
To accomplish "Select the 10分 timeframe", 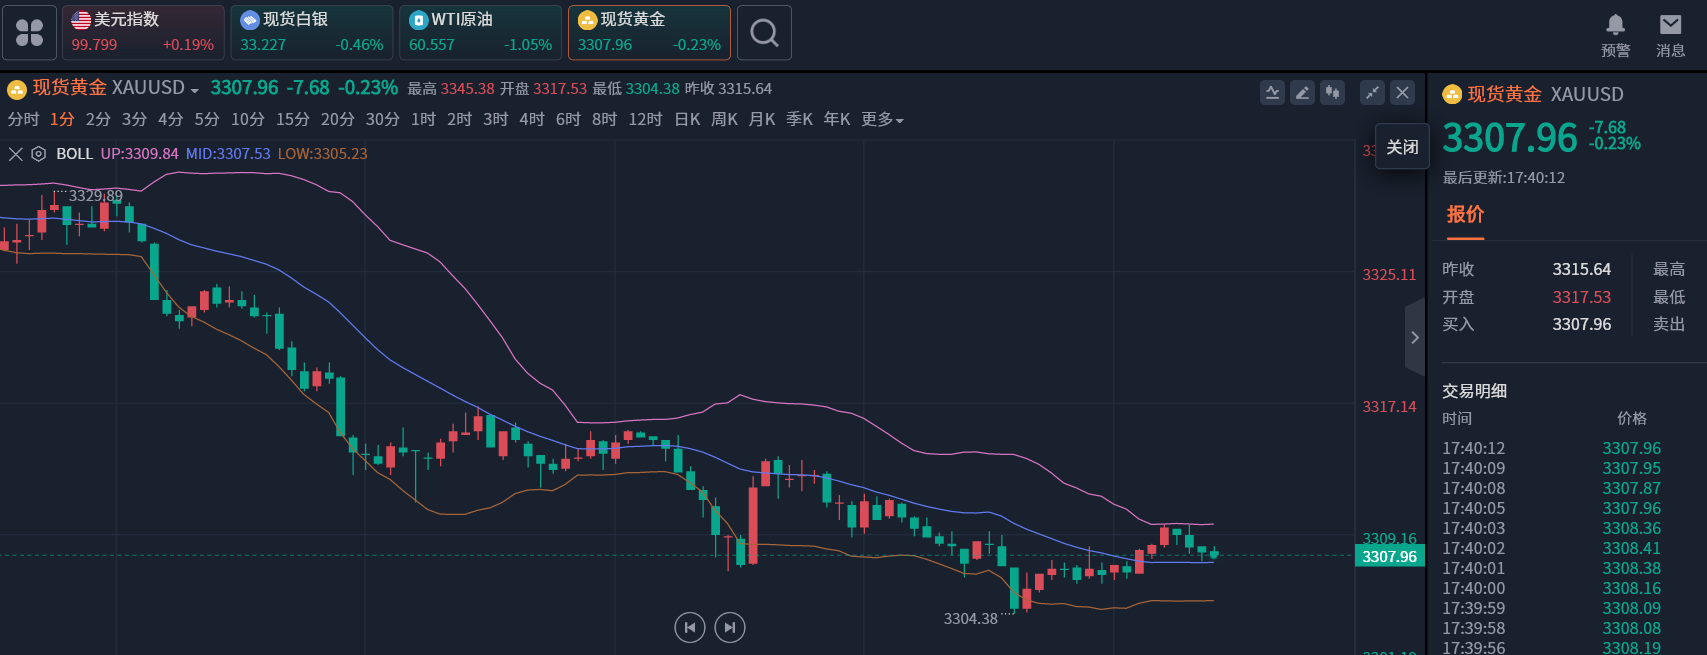I will click(x=247, y=119).
